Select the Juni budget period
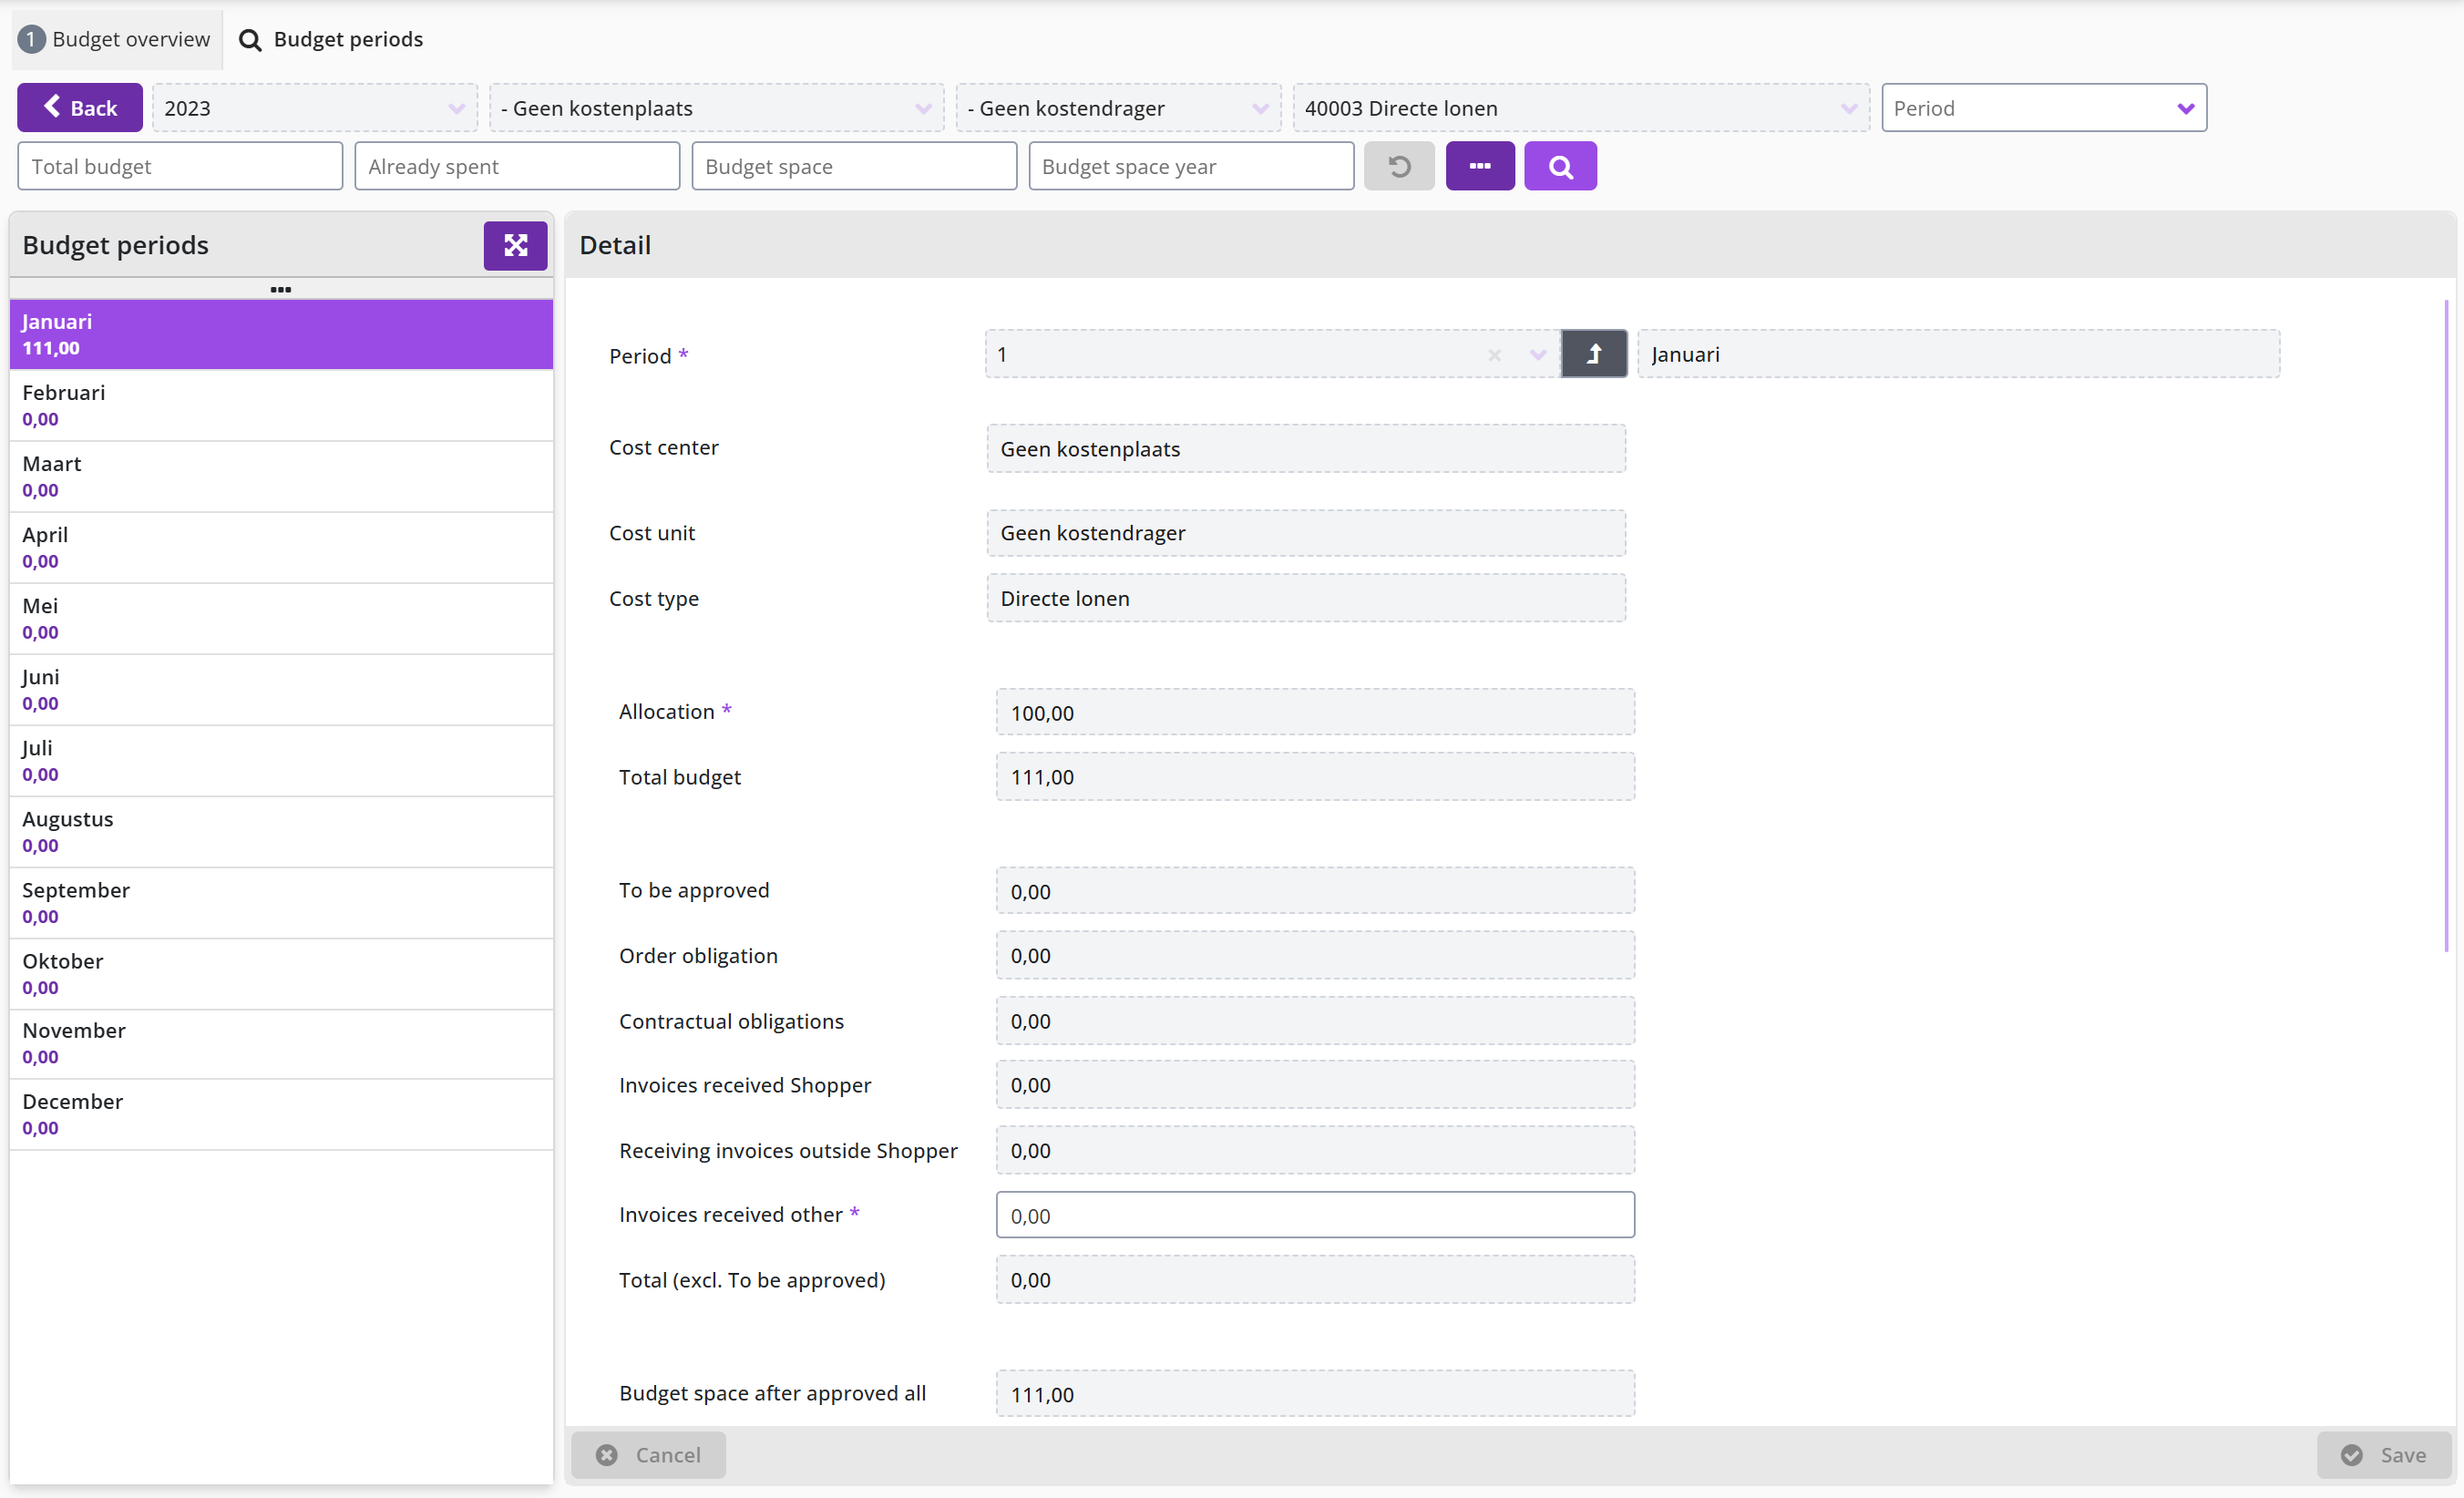 [x=281, y=690]
